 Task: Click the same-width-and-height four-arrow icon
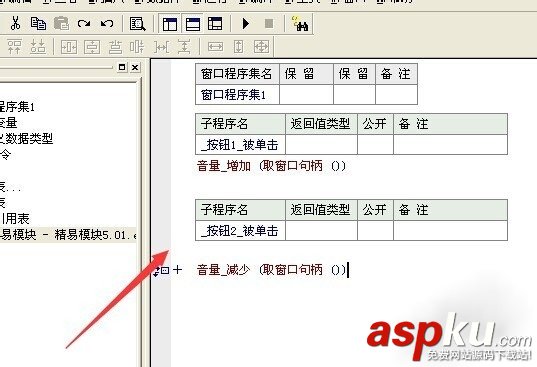coord(261,47)
